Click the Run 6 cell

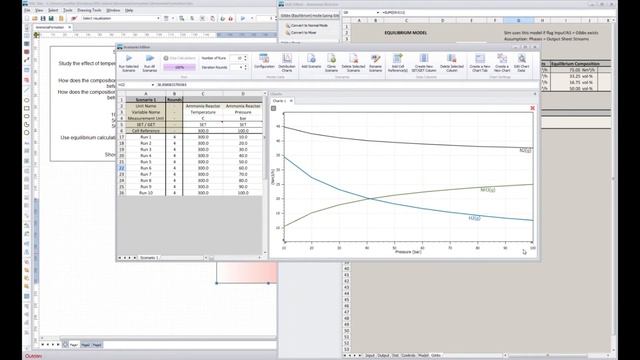[x=146, y=168]
